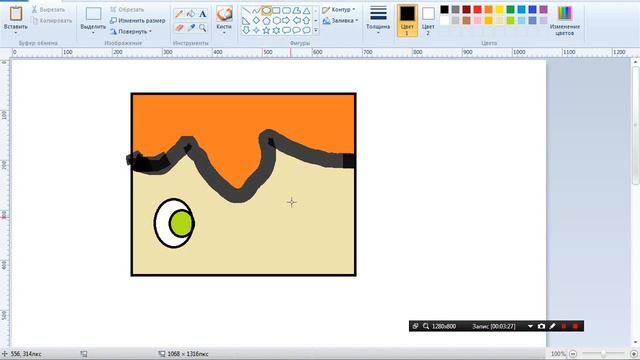Click the zoom slider in status bar
The width and height of the screenshot is (640, 360).
coord(603,354)
